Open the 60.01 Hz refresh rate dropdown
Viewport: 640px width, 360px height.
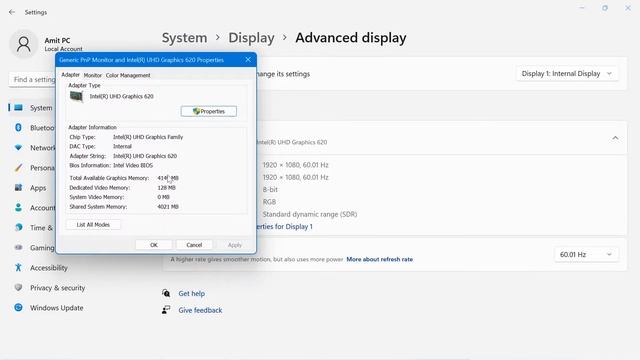coord(586,255)
